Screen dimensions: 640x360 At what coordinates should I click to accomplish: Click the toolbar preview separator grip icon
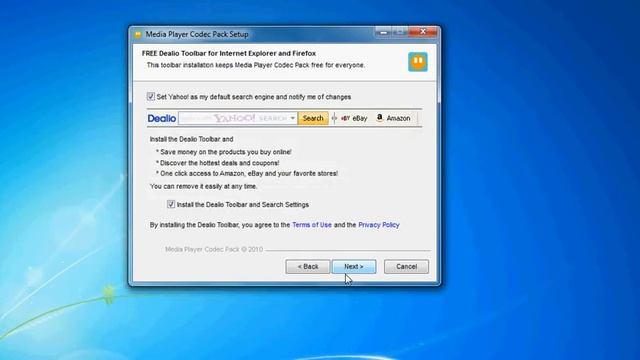pyautogui.click(x=334, y=118)
